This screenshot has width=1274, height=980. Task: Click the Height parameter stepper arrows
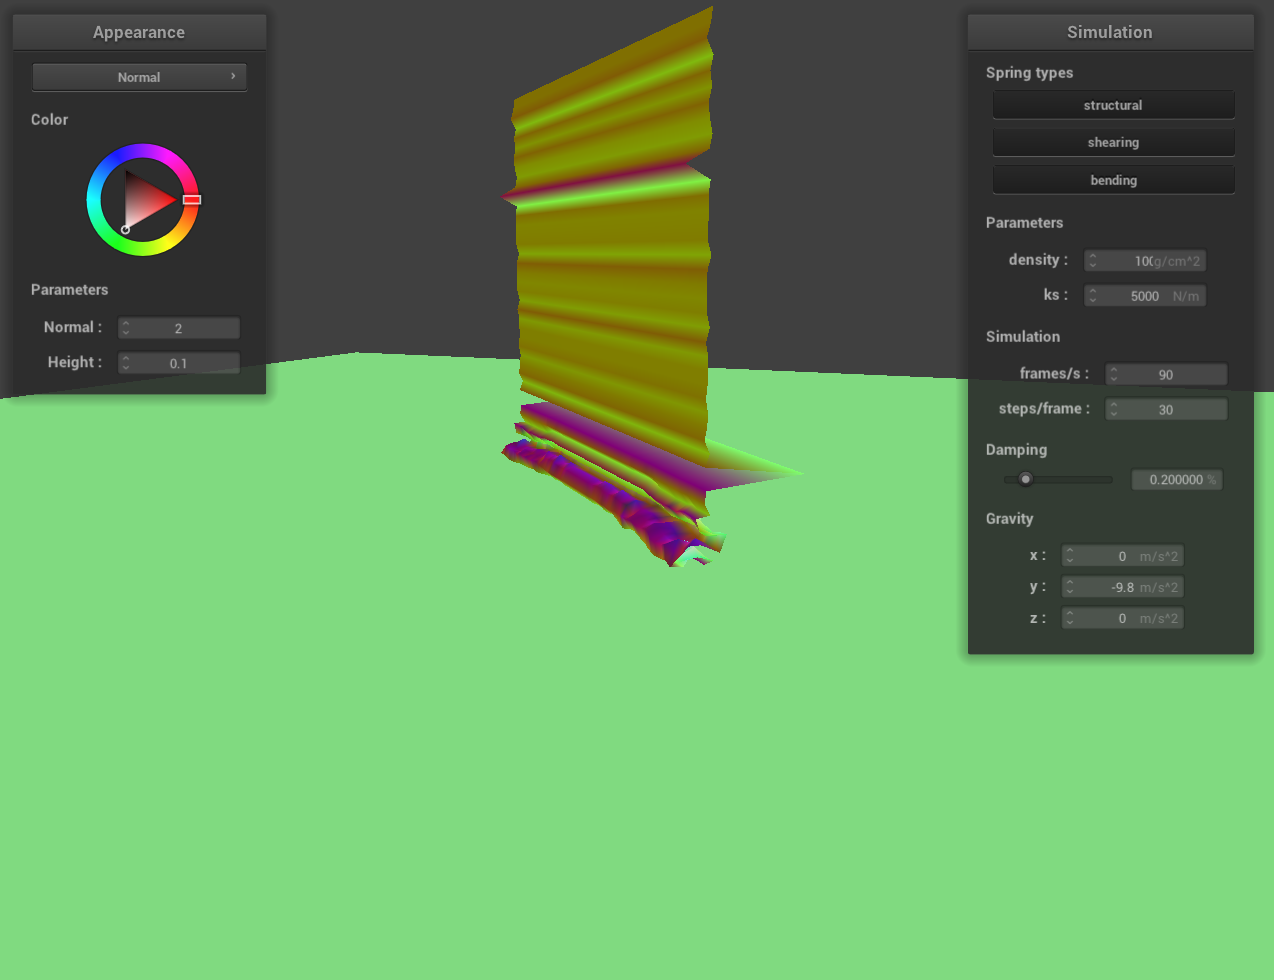[x=126, y=363]
